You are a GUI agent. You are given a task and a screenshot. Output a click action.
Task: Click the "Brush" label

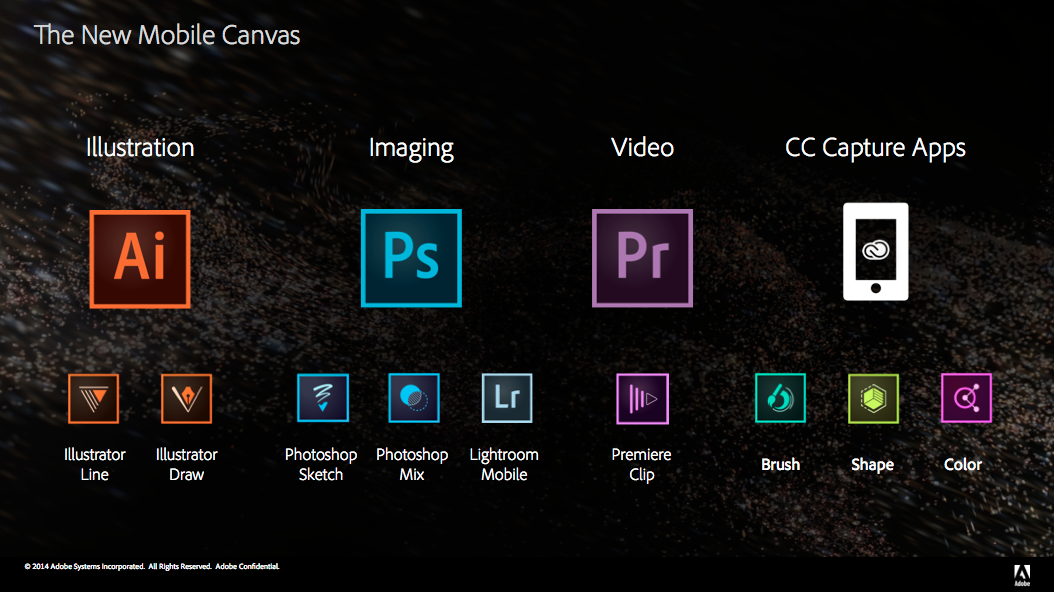780,464
